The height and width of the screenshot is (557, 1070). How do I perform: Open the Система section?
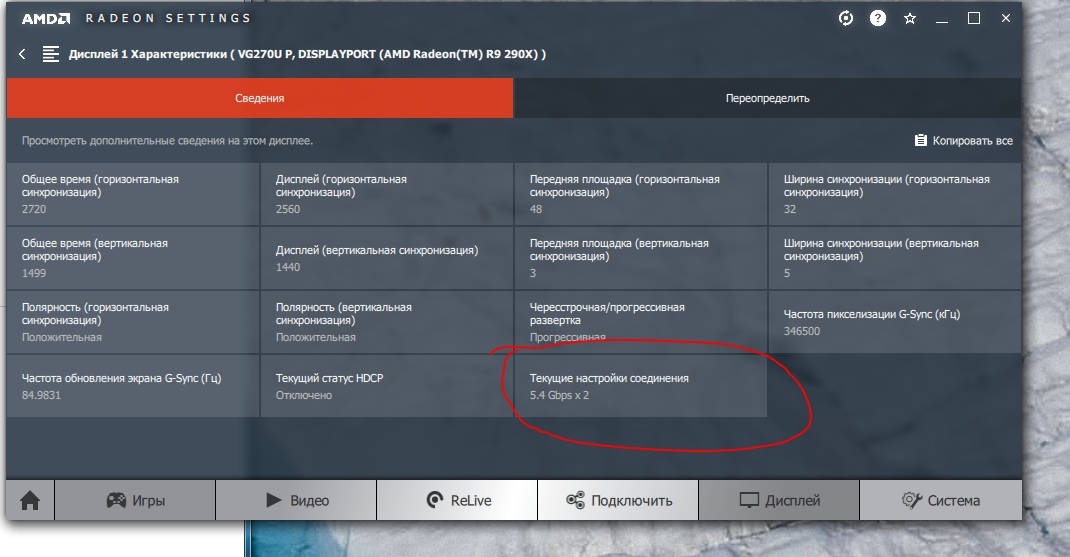coord(940,500)
